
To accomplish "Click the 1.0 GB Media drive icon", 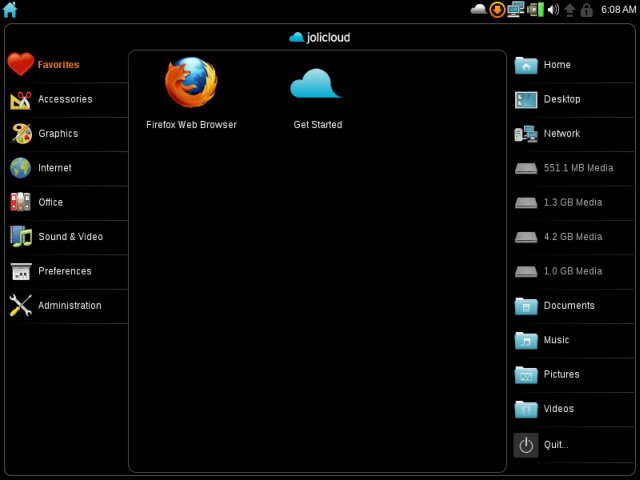I will click(x=526, y=271).
